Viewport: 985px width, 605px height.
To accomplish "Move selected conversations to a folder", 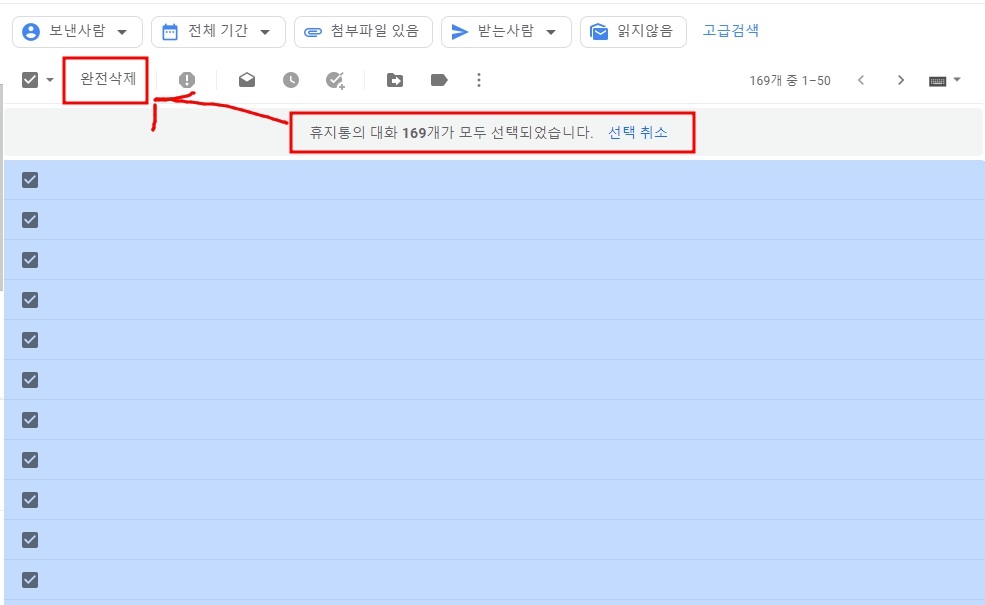I will click(394, 79).
